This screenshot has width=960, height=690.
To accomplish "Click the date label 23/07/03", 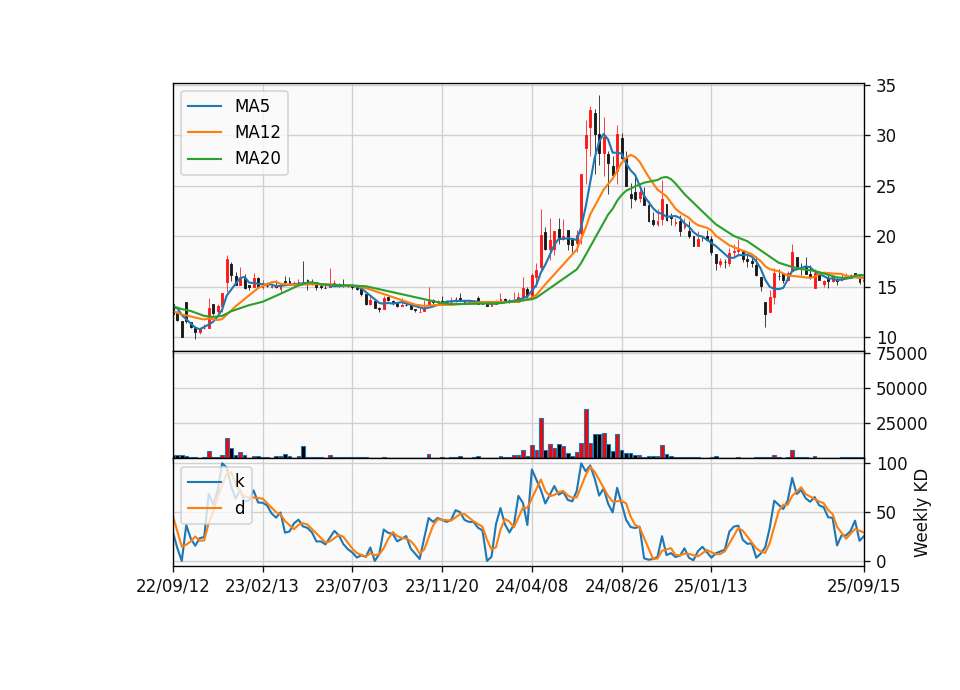I will click(351, 587).
